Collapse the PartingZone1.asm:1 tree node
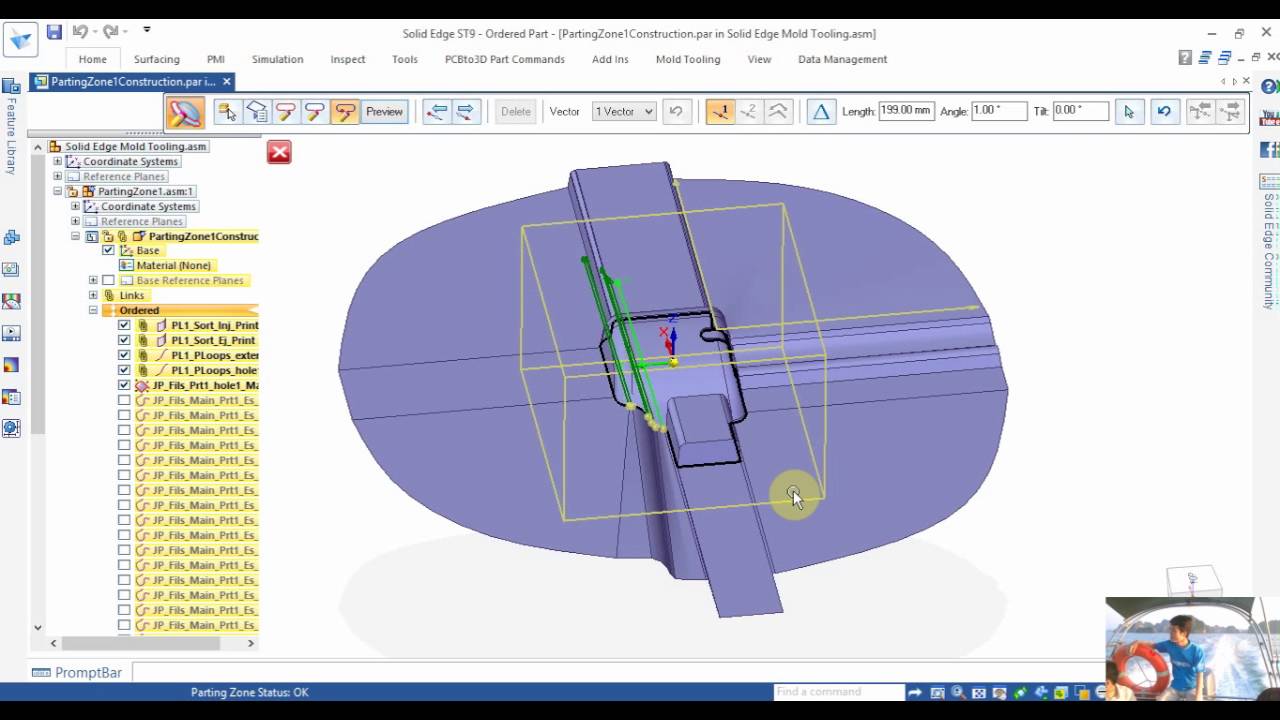Image resolution: width=1280 pixels, height=720 pixels. tap(57, 191)
